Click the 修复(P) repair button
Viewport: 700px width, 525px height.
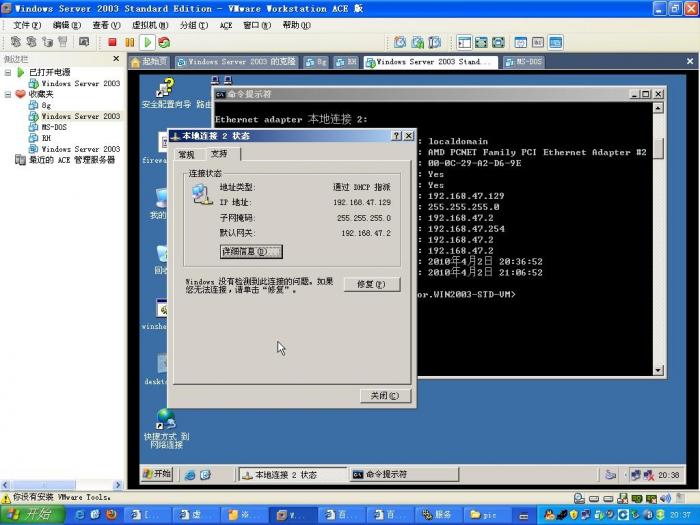(371, 284)
